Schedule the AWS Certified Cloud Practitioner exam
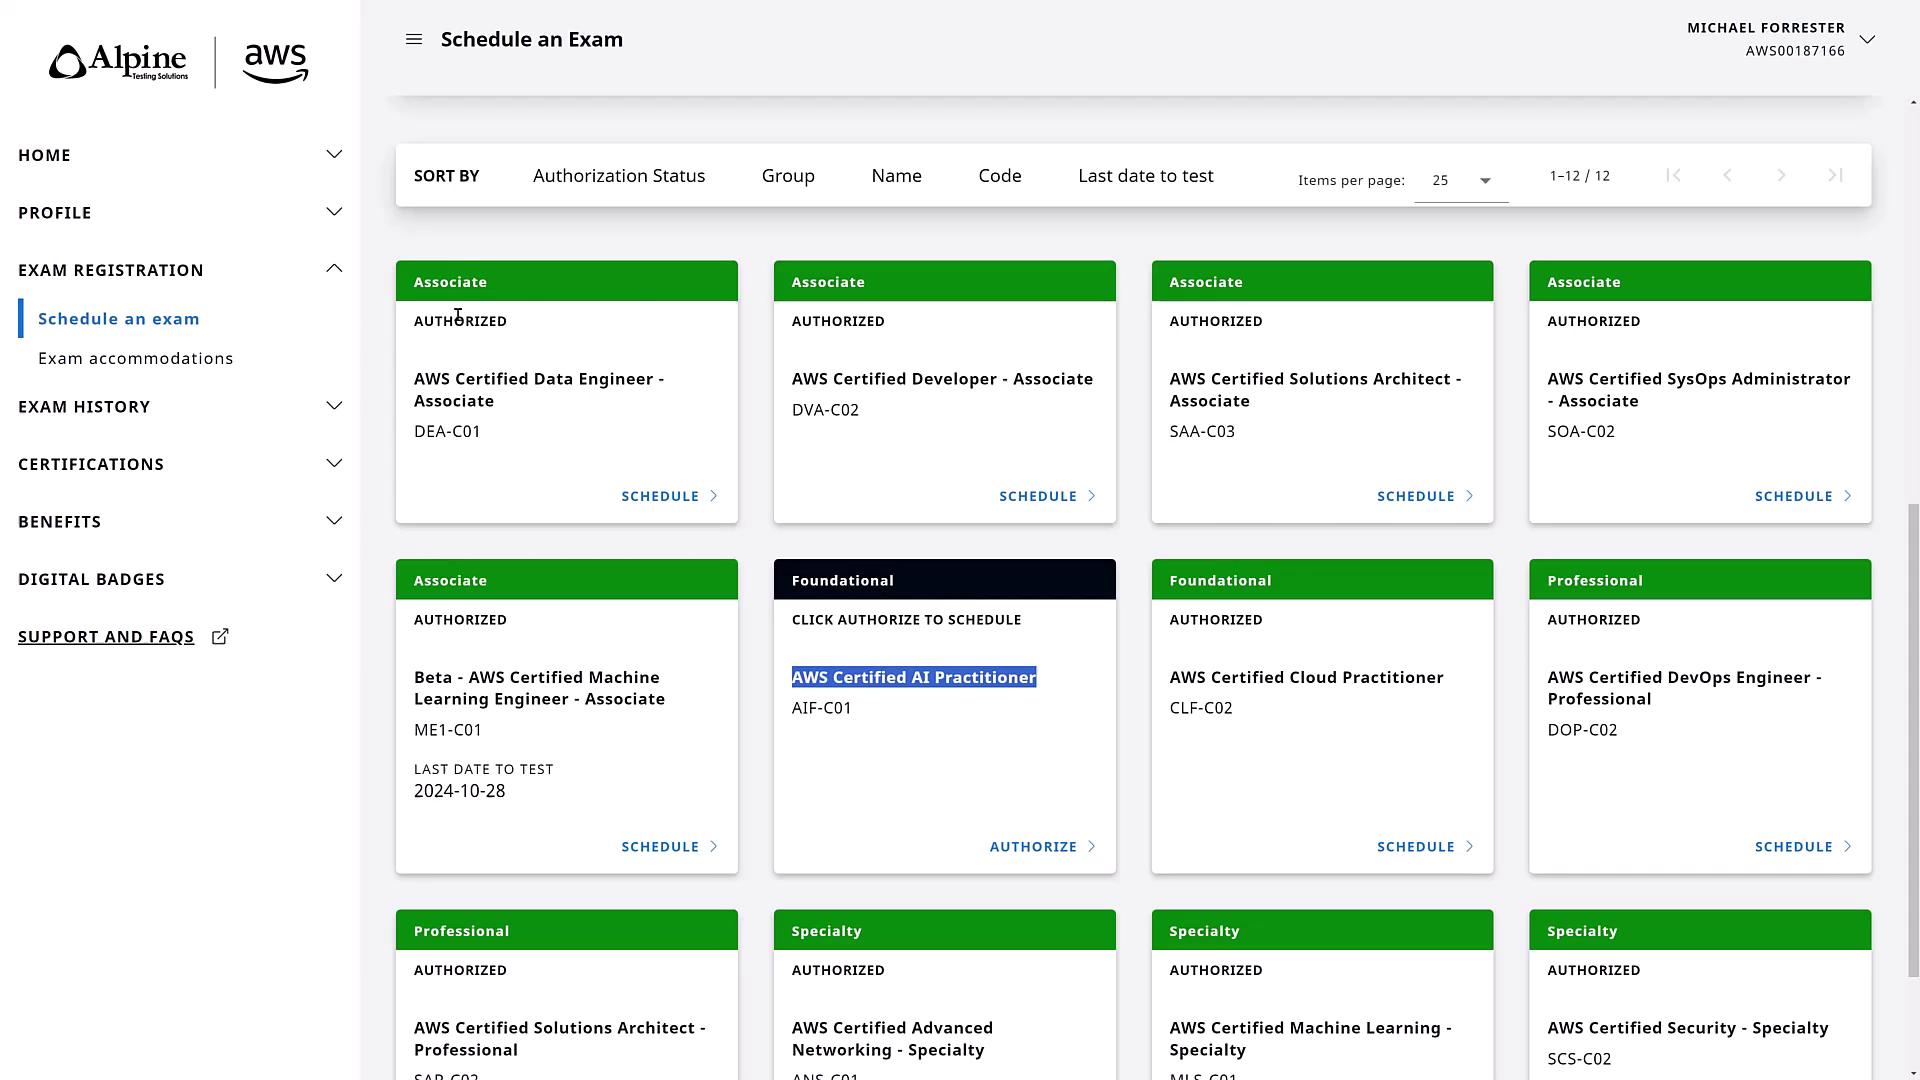 (1424, 847)
